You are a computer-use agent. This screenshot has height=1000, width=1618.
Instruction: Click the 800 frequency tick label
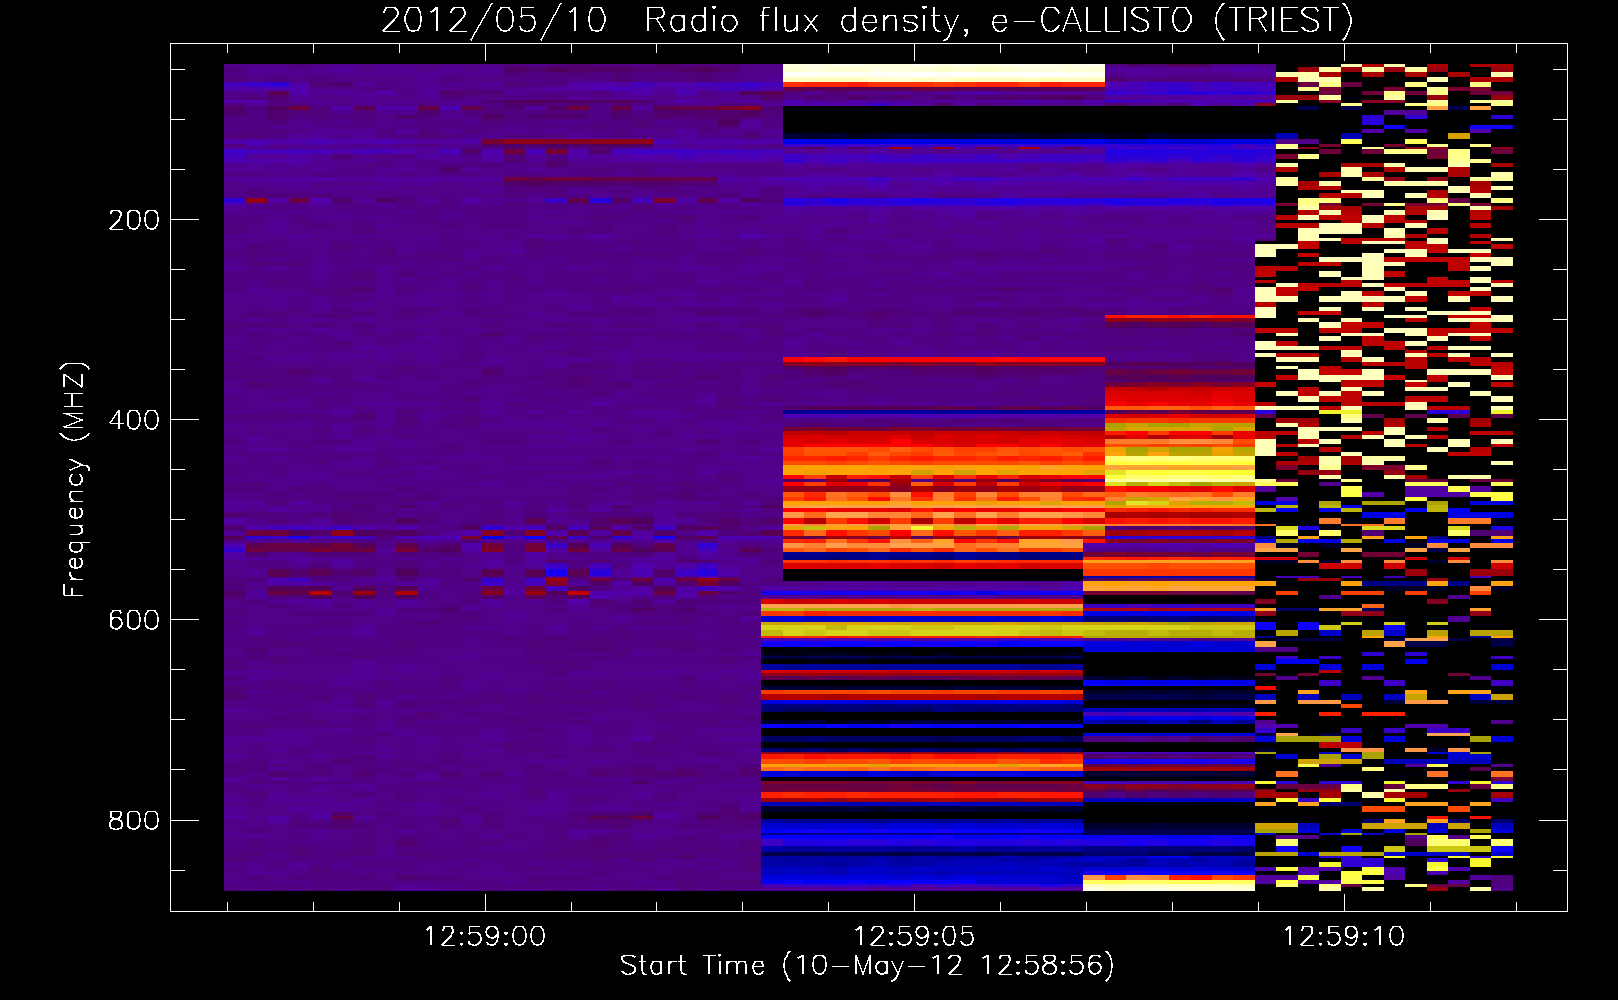[133, 820]
